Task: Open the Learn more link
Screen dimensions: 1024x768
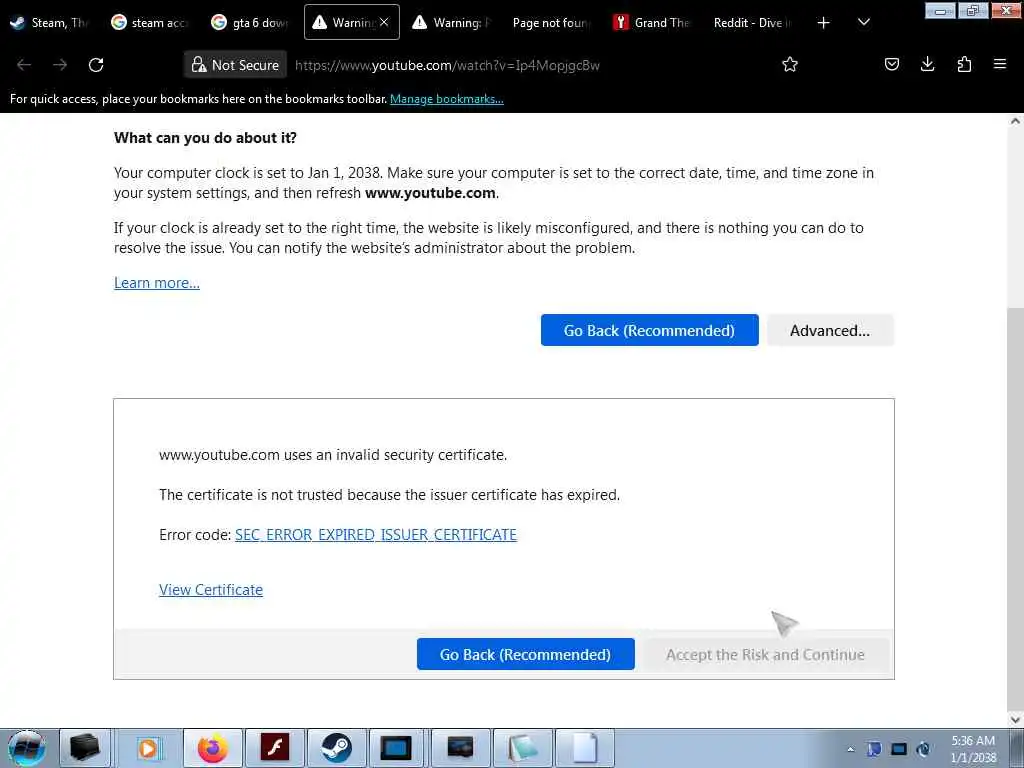Action: (x=157, y=283)
